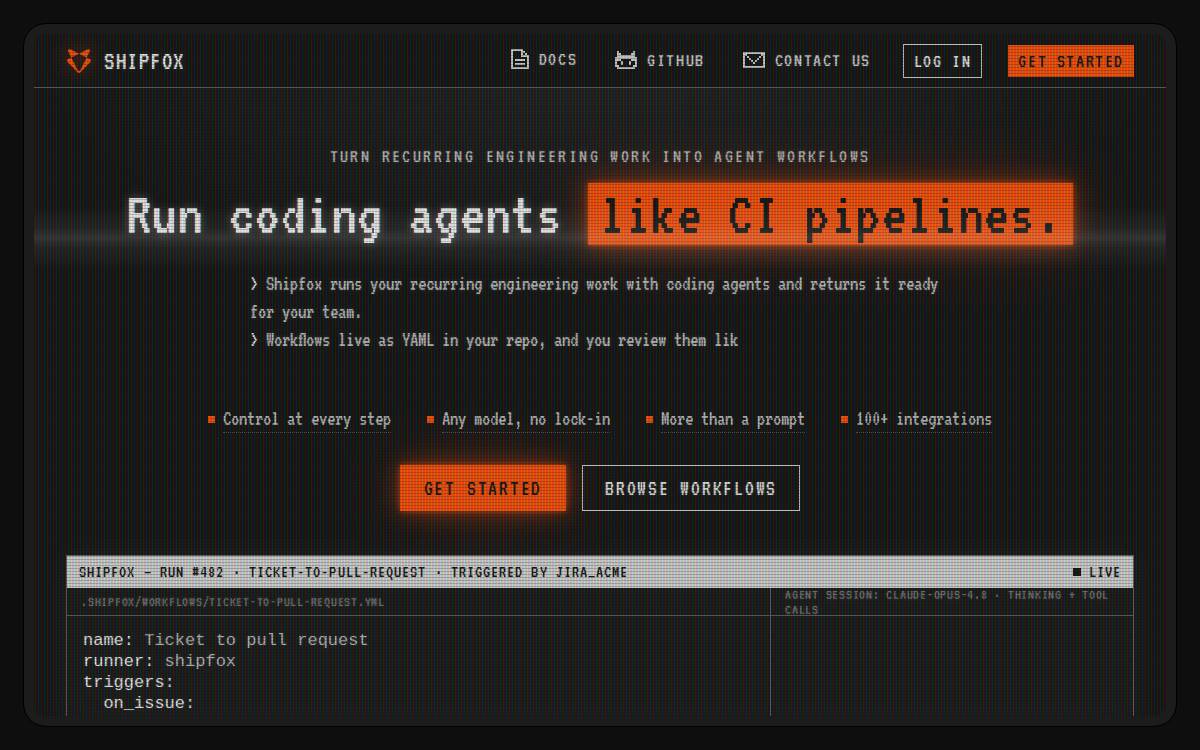This screenshot has height=750, width=1200.
Task: Click the SHIPFOX brand name text
Action: (144, 62)
